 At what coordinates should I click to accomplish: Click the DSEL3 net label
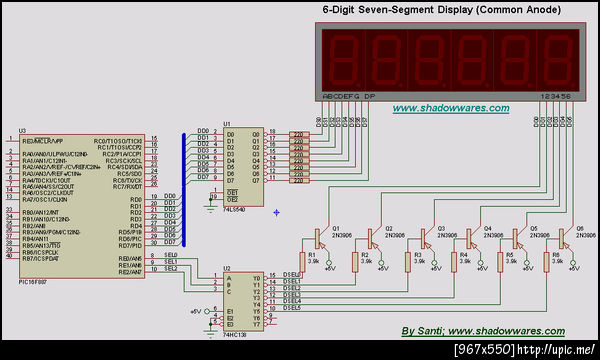coord(292,295)
